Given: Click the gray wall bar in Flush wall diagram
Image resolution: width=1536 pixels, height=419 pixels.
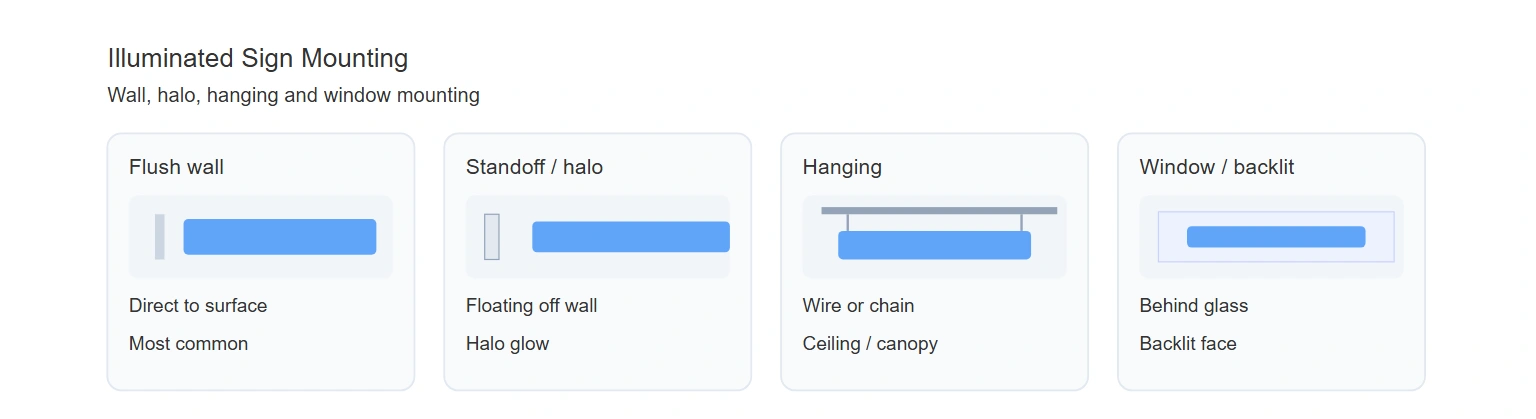Looking at the screenshot, I should 160,237.
